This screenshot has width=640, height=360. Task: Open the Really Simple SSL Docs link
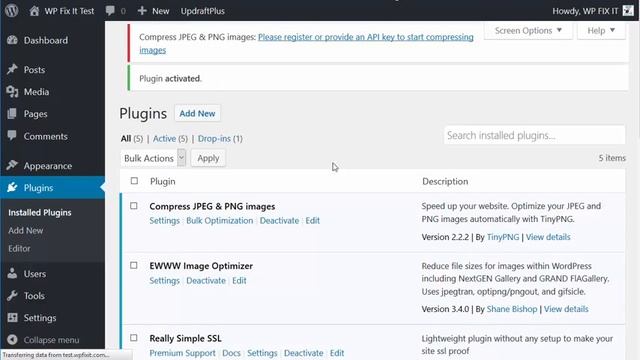pyautogui.click(x=231, y=353)
